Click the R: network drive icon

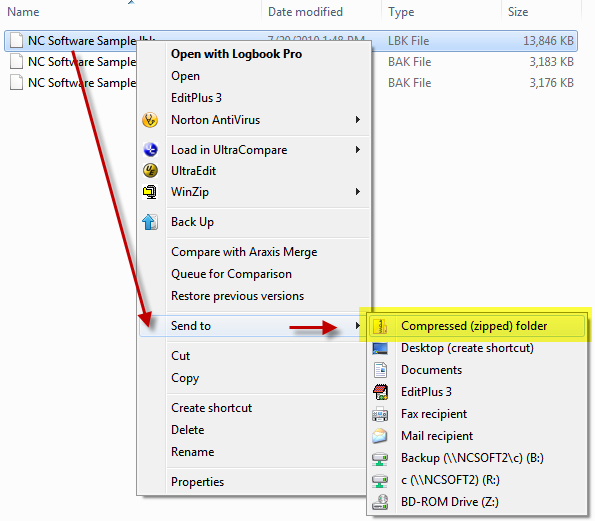point(380,480)
